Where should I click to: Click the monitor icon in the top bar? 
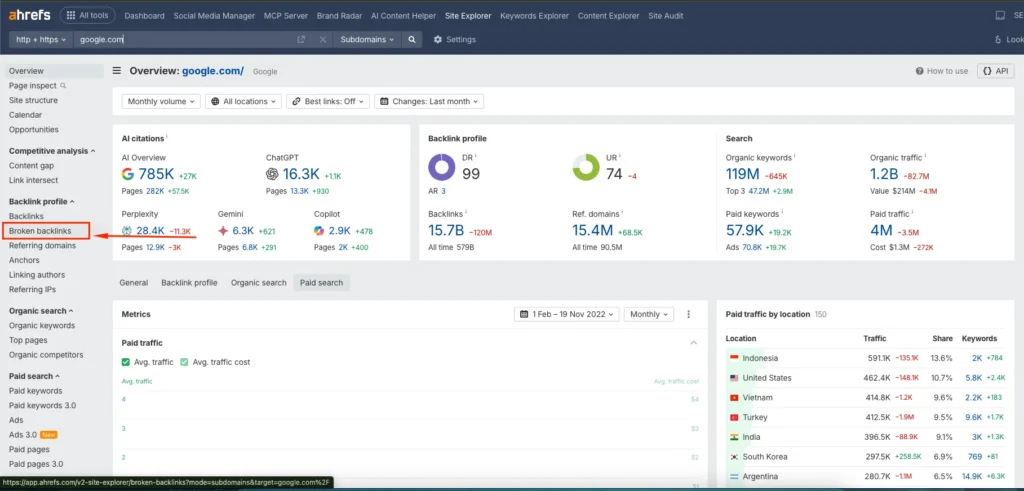tap(1000, 16)
